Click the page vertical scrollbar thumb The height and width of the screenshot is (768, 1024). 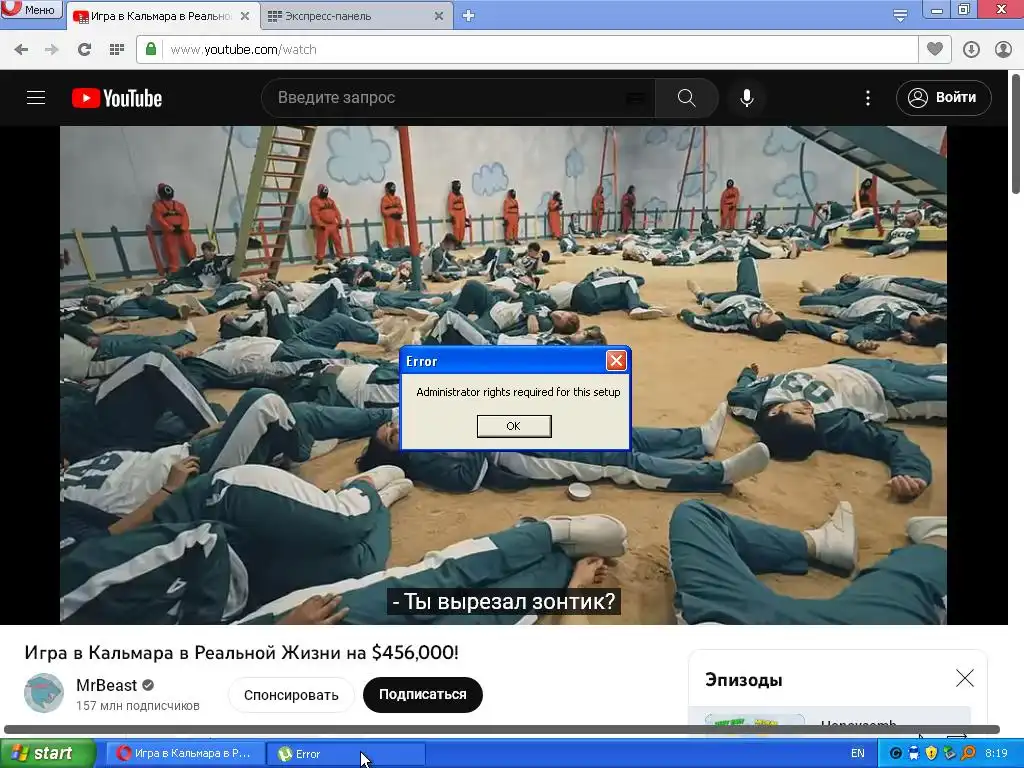click(x=1016, y=134)
